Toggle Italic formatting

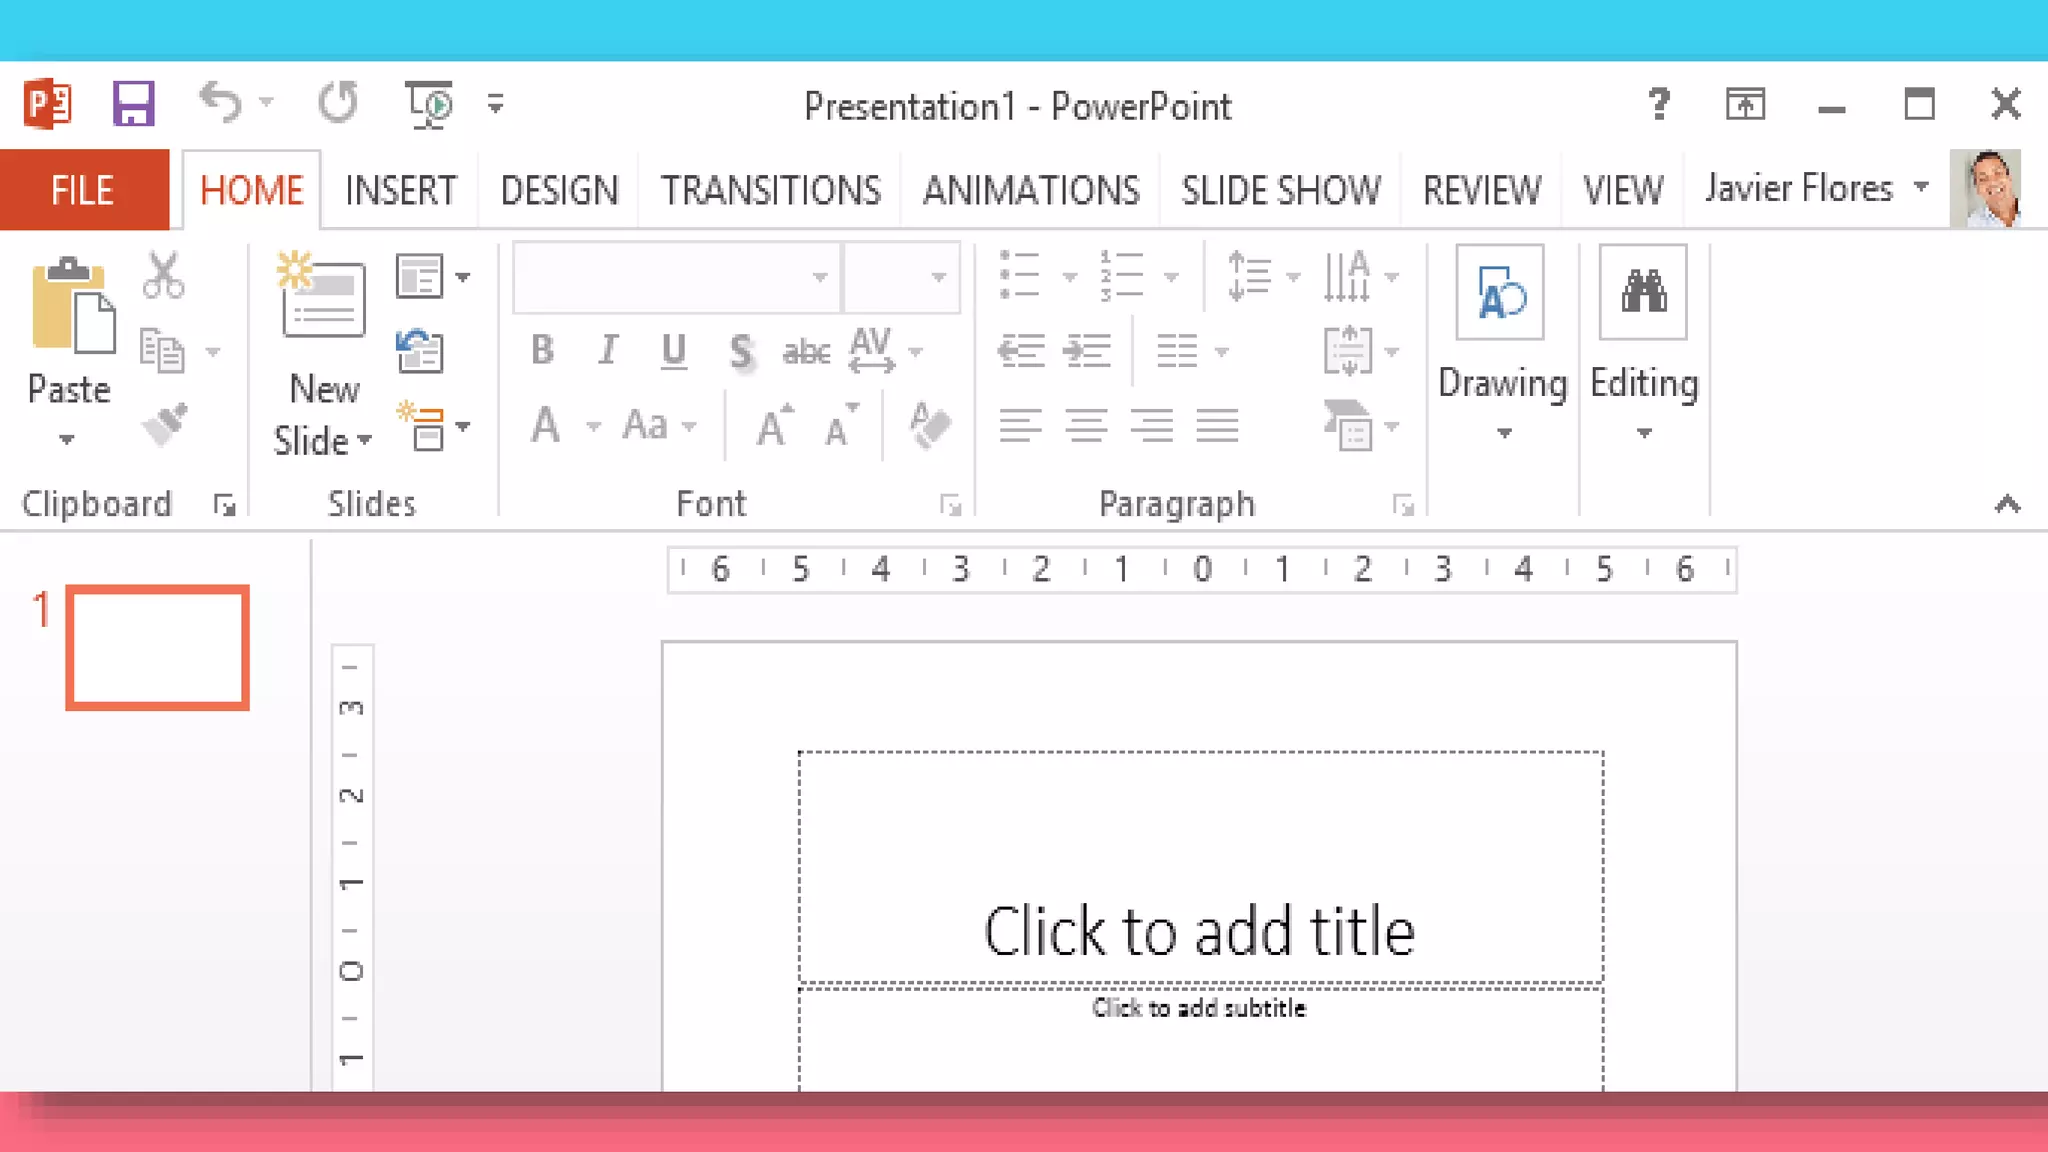607,350
